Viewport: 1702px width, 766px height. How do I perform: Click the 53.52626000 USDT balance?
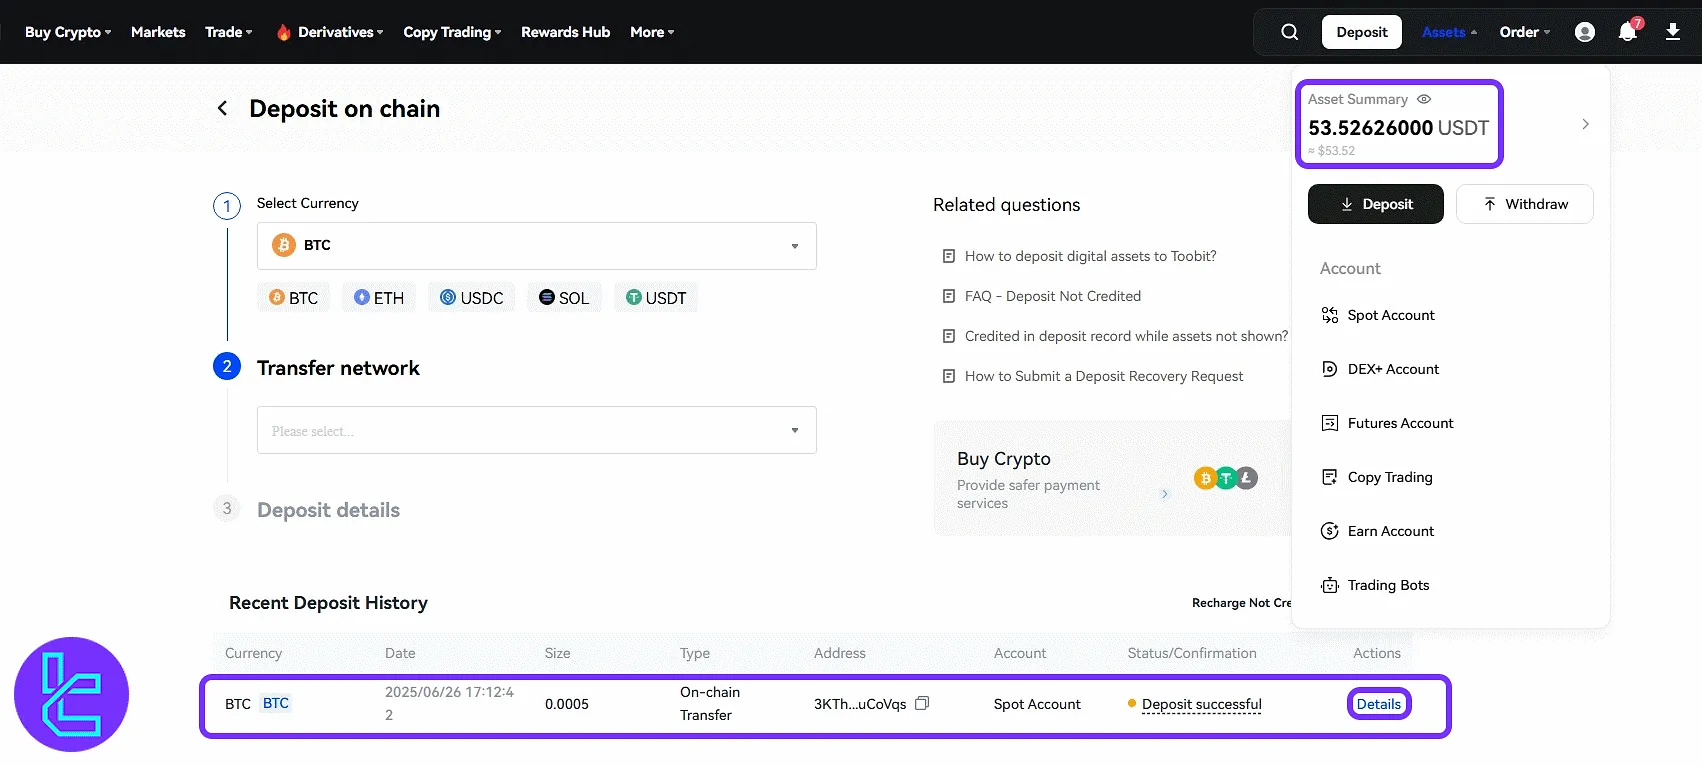coord(1398,128)
